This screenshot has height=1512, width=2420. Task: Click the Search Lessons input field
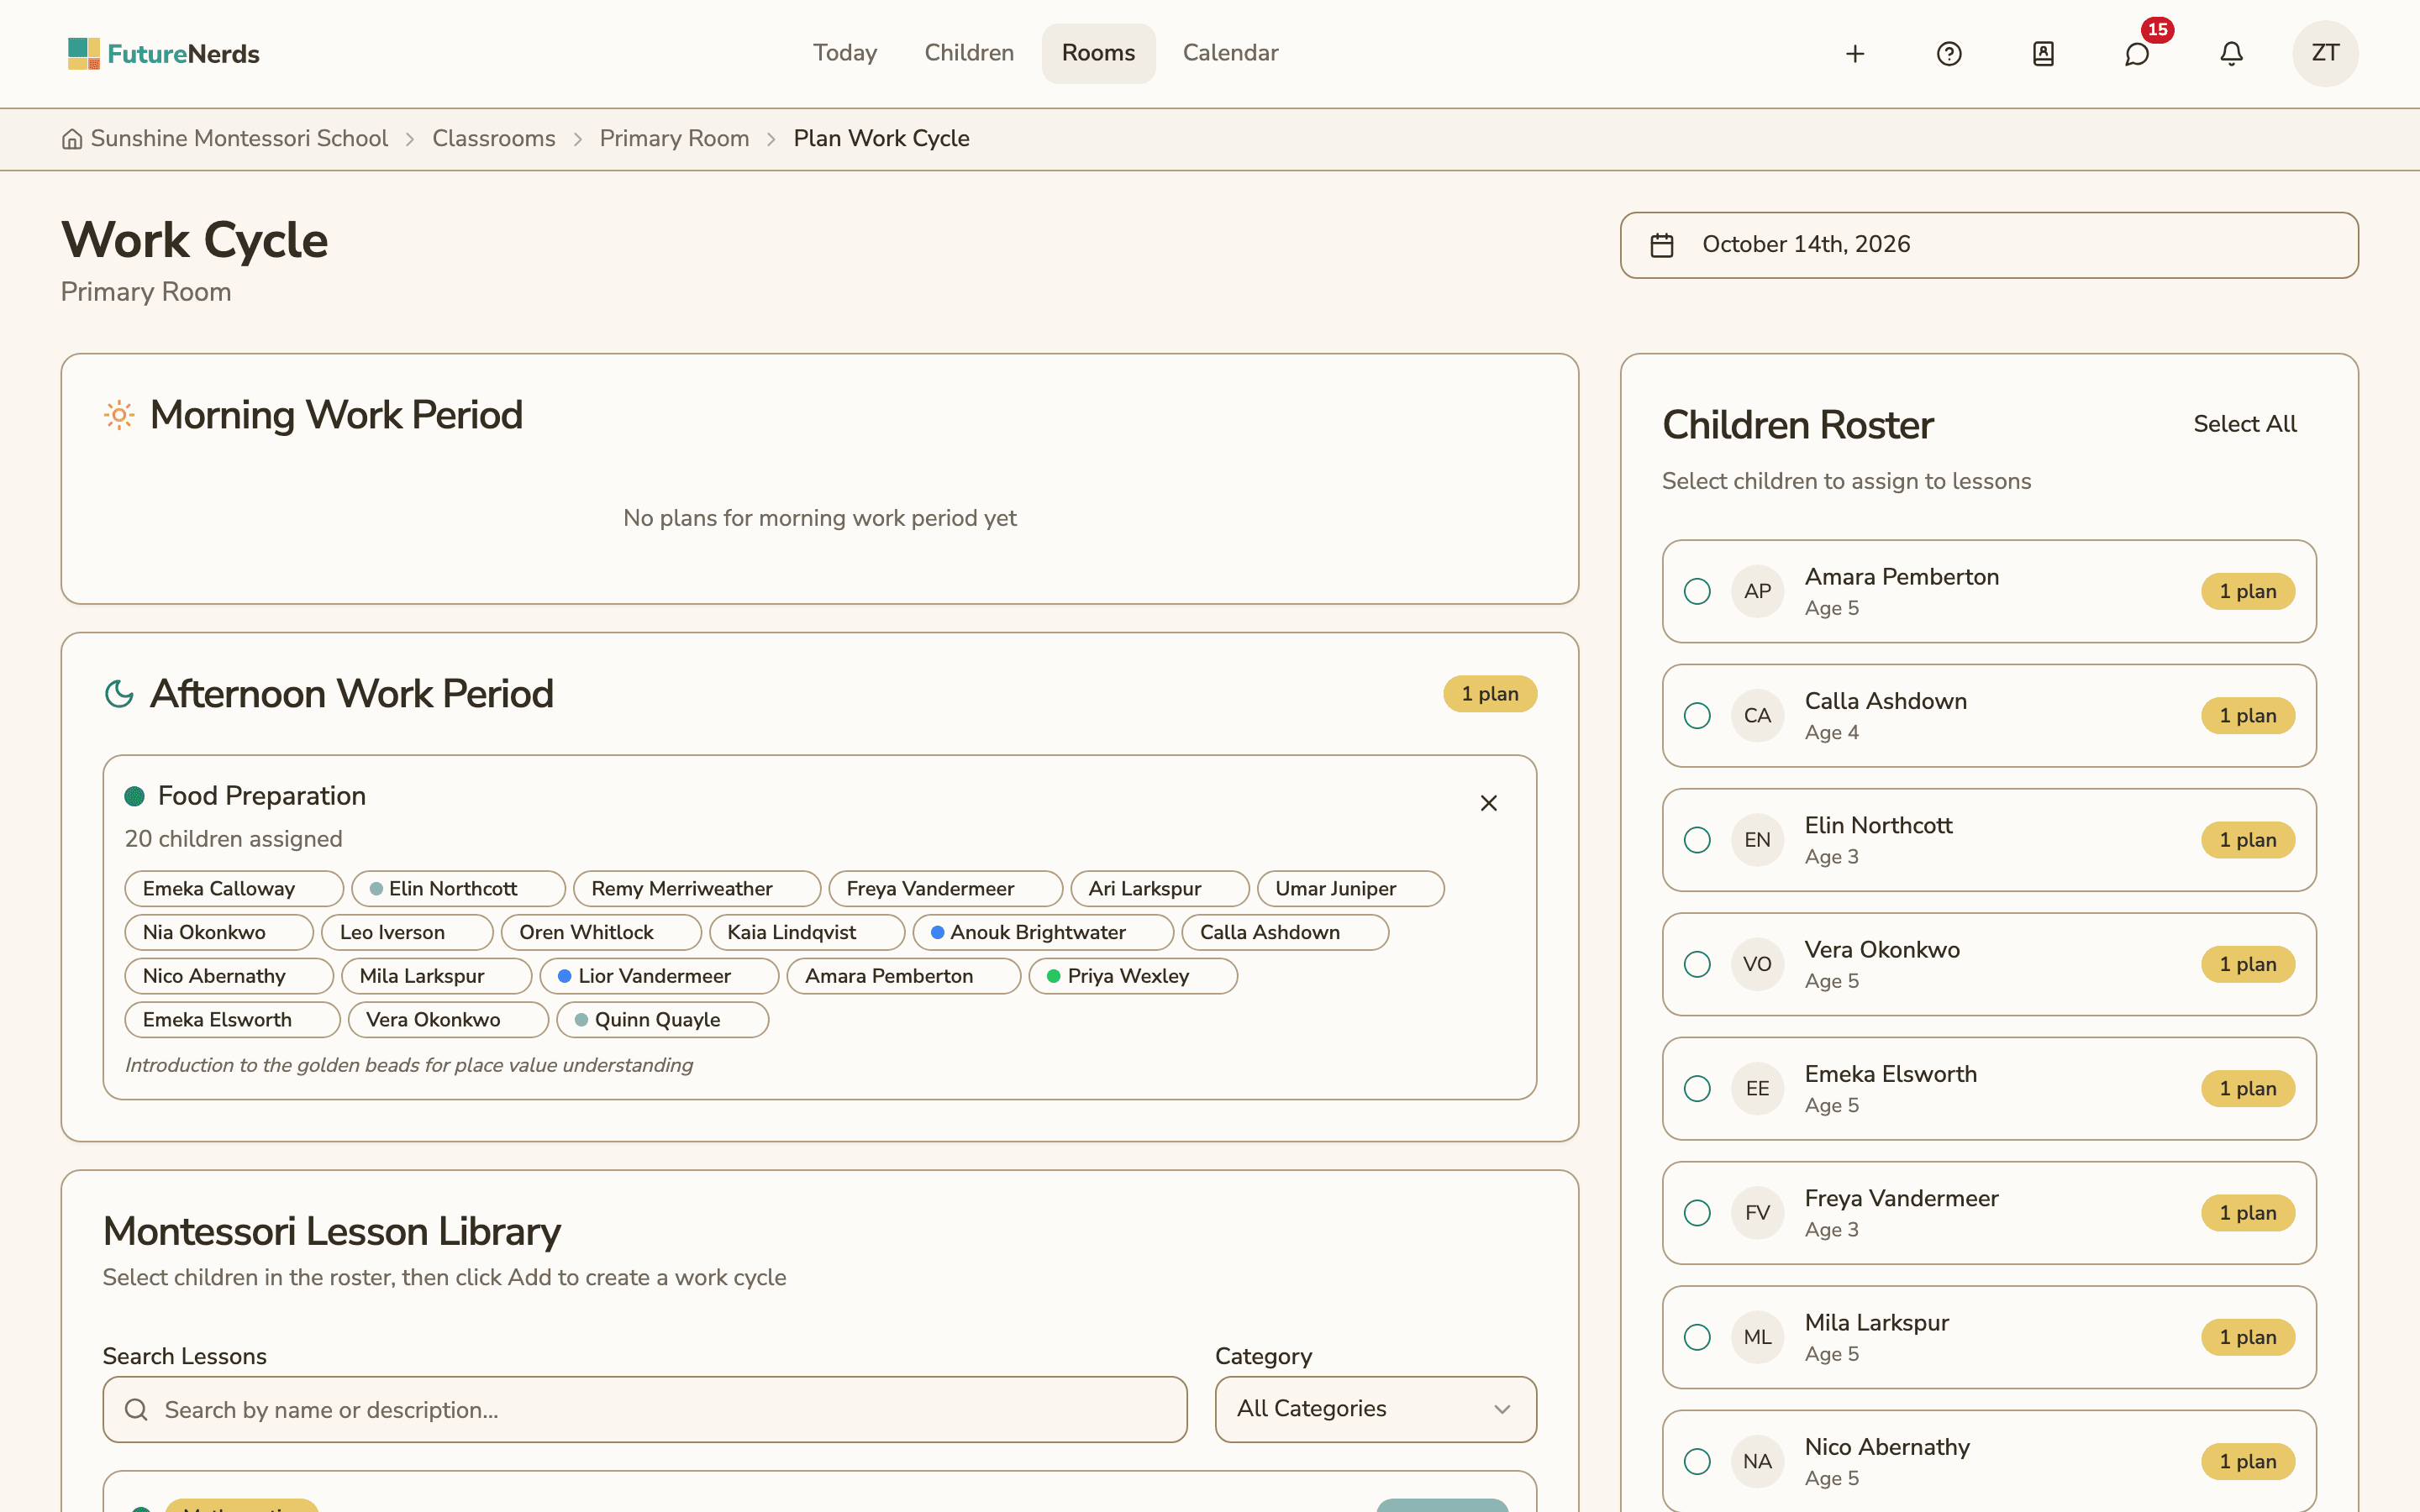645,1409
